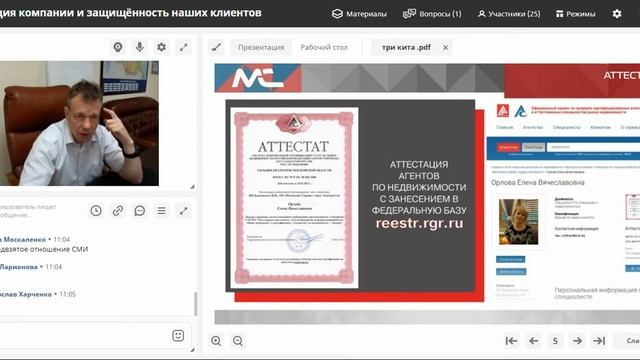Click the speaker's webcam video
The height and width of the screenshot is (360, 640).
pos(79,123)
